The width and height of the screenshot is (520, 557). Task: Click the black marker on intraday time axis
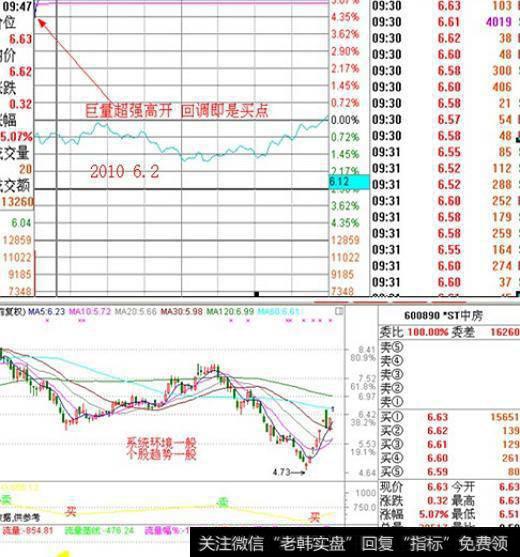tap(256, 294)
